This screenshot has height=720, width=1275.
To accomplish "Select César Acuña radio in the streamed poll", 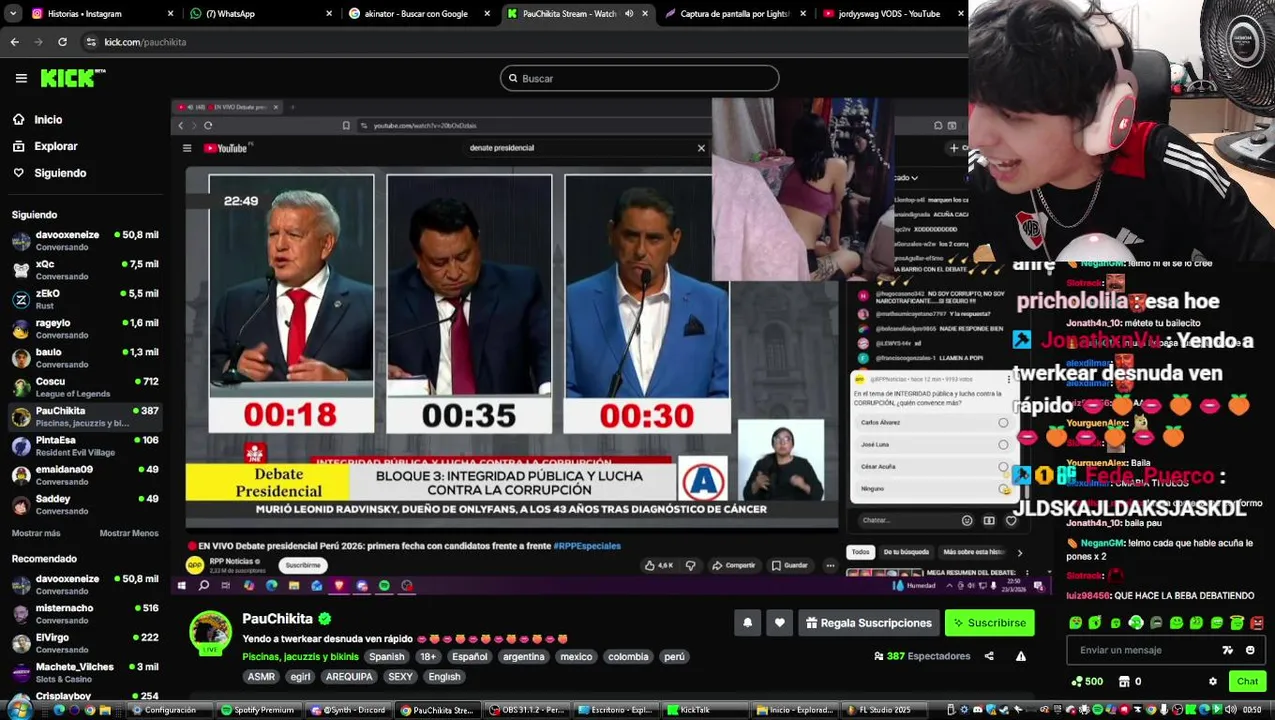I will pos(1003,467).
